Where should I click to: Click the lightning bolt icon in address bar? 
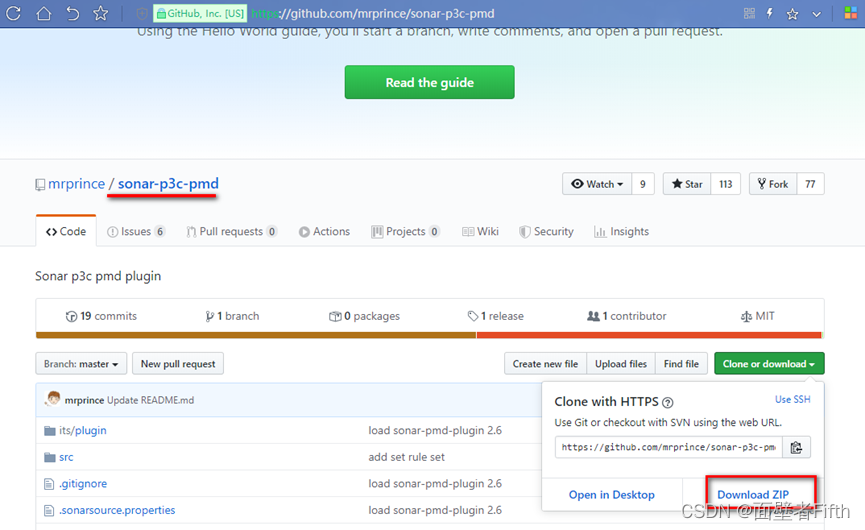pos(770,13)
